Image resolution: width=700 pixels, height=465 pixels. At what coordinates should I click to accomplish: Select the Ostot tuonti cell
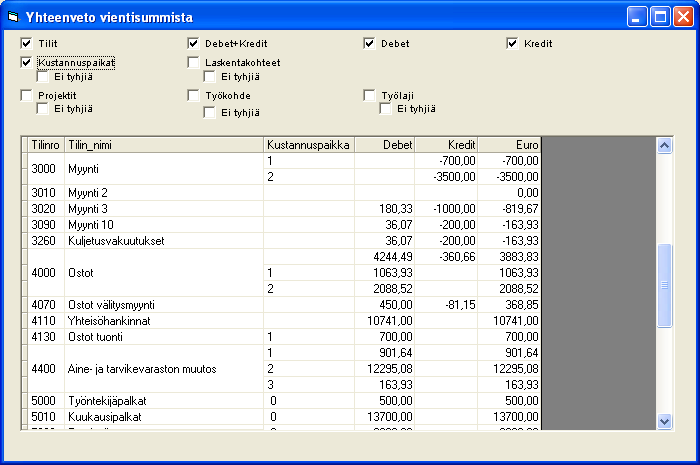tap(164, 337)
